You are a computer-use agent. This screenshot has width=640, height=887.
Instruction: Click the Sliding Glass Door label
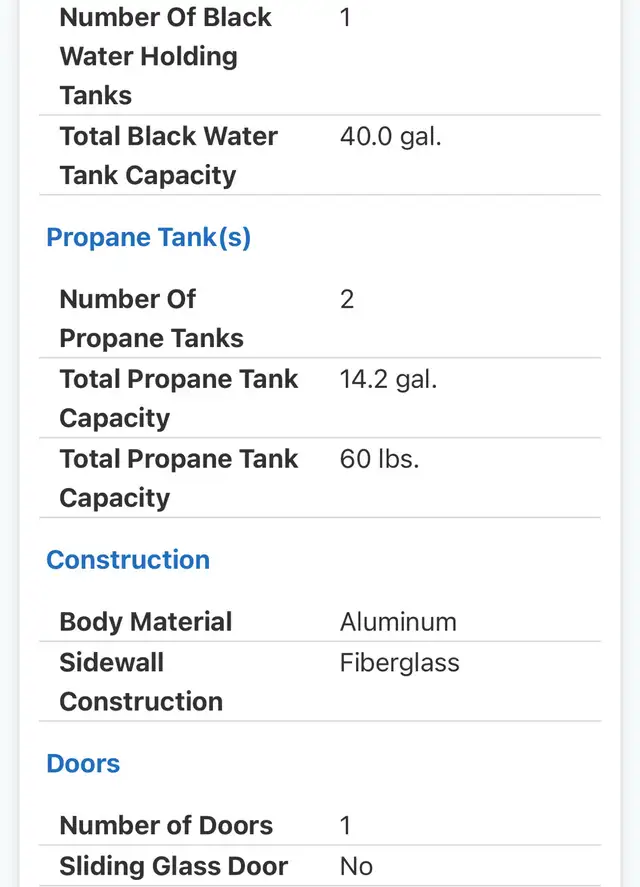(173, 866)
